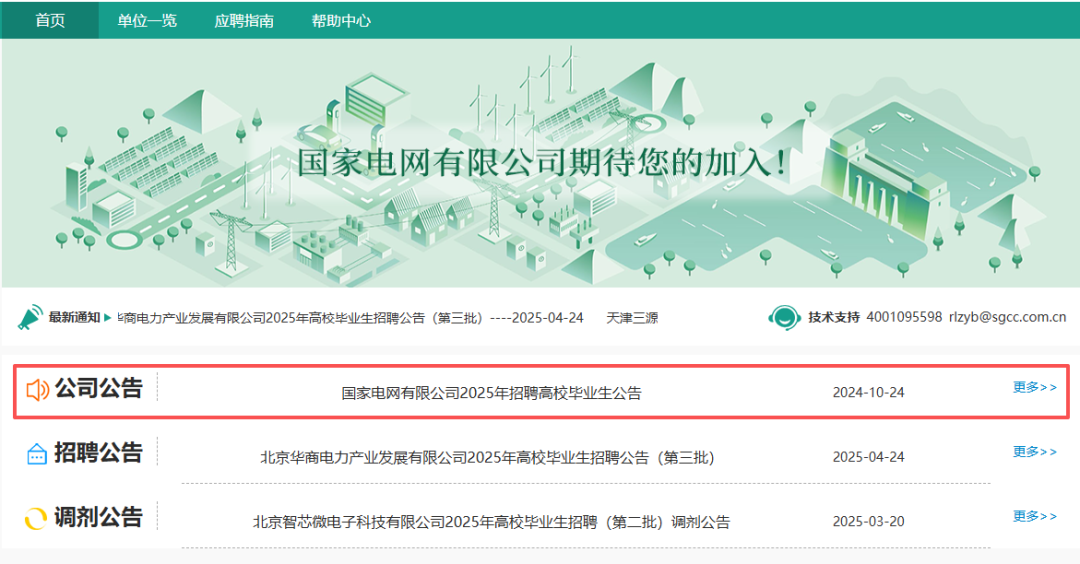Screen dimensions: 1080x564
Task: Click the 国家电网有限公司期待您的加入 banner image
Action: coord(540,163)
